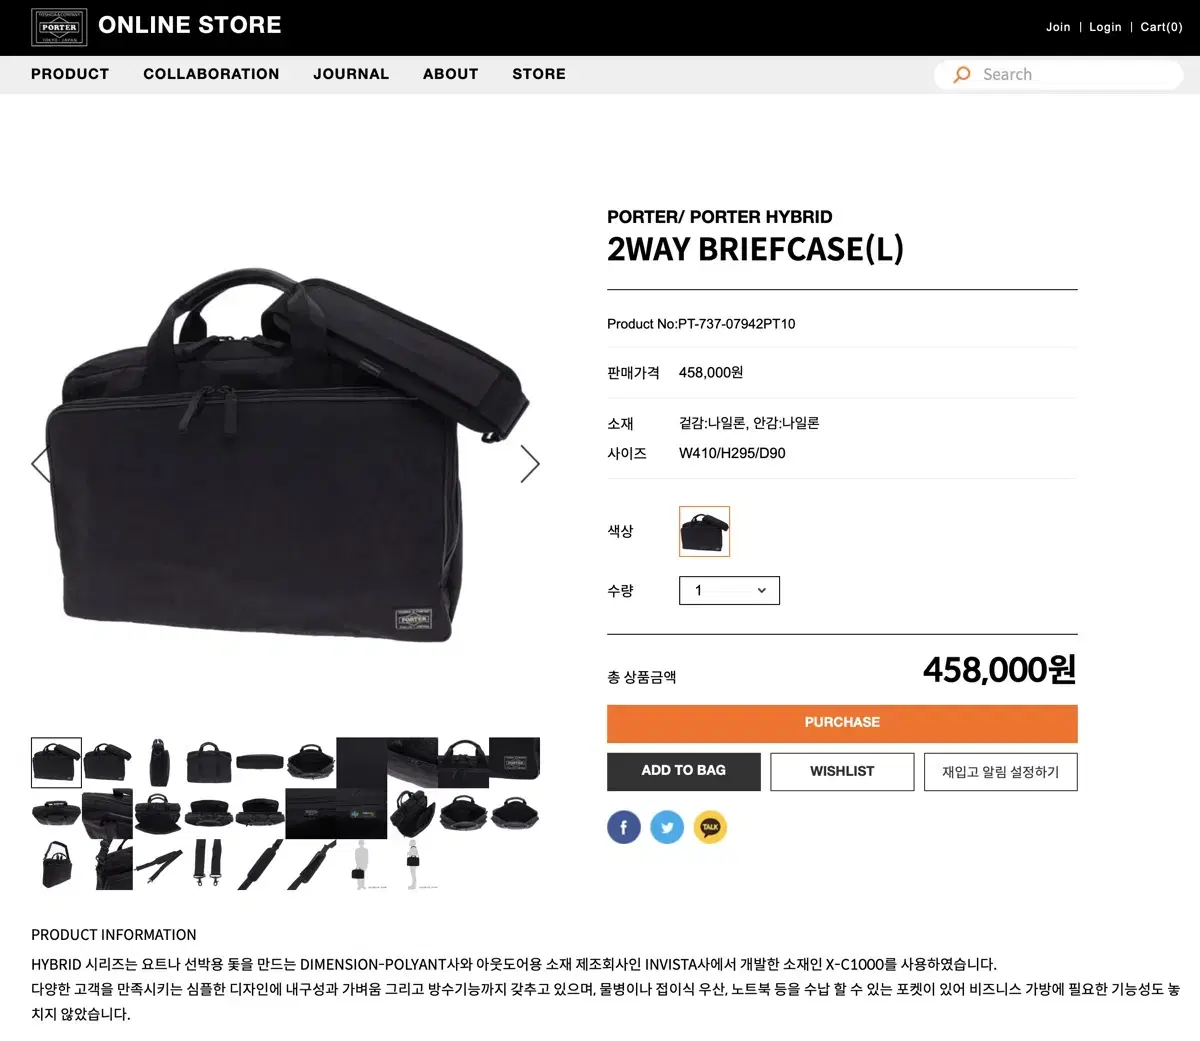Screen dimensions: 1200x1041
Task: Open the COLLABORATION menu
Action: tap(211, 74)
